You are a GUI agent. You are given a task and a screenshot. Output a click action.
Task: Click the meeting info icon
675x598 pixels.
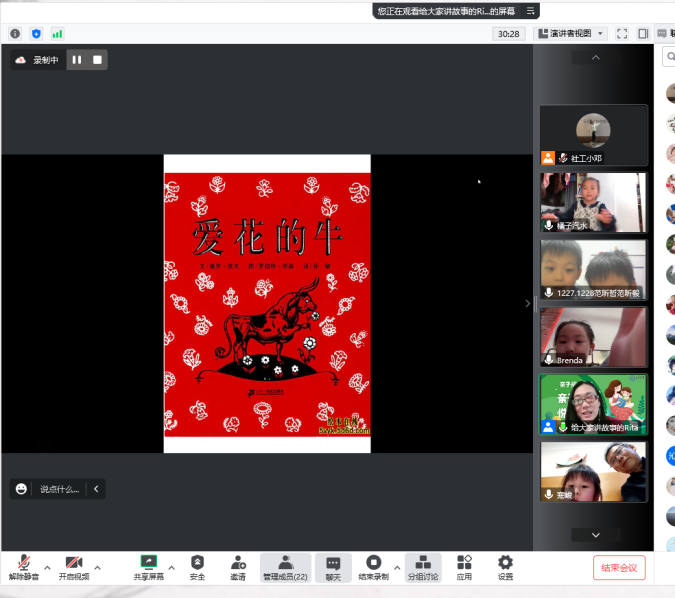[x=15, y=34]
